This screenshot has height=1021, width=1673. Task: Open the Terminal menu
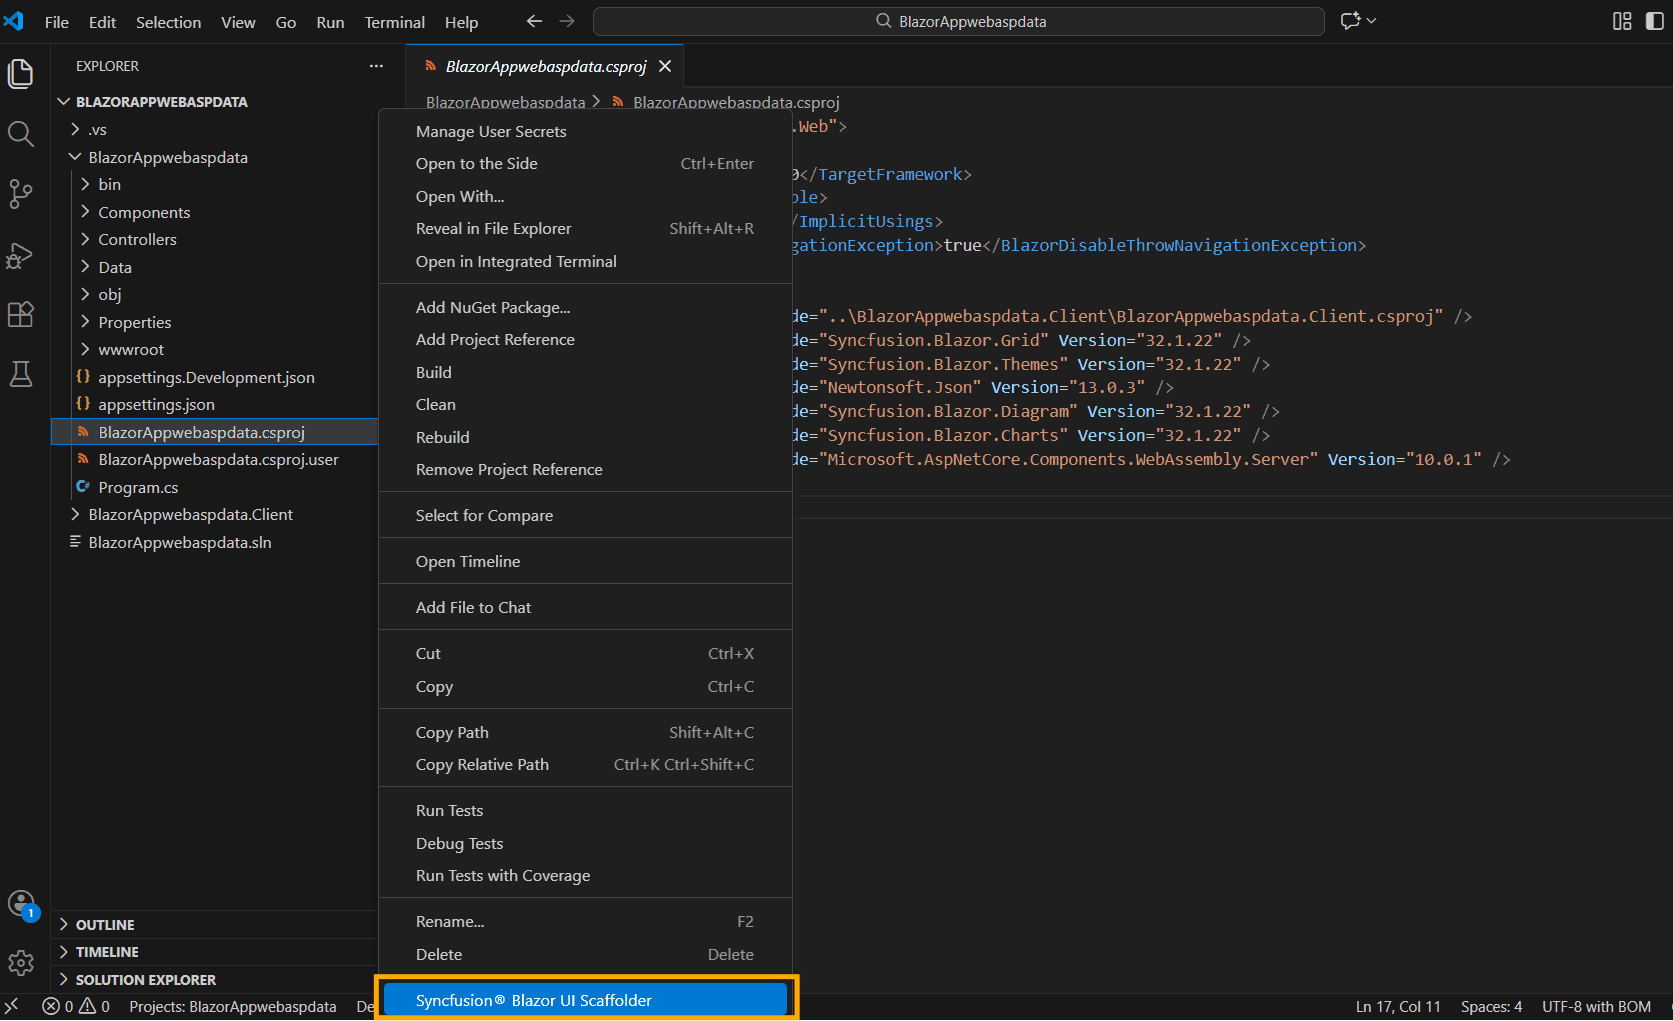(x=394, y=21)
